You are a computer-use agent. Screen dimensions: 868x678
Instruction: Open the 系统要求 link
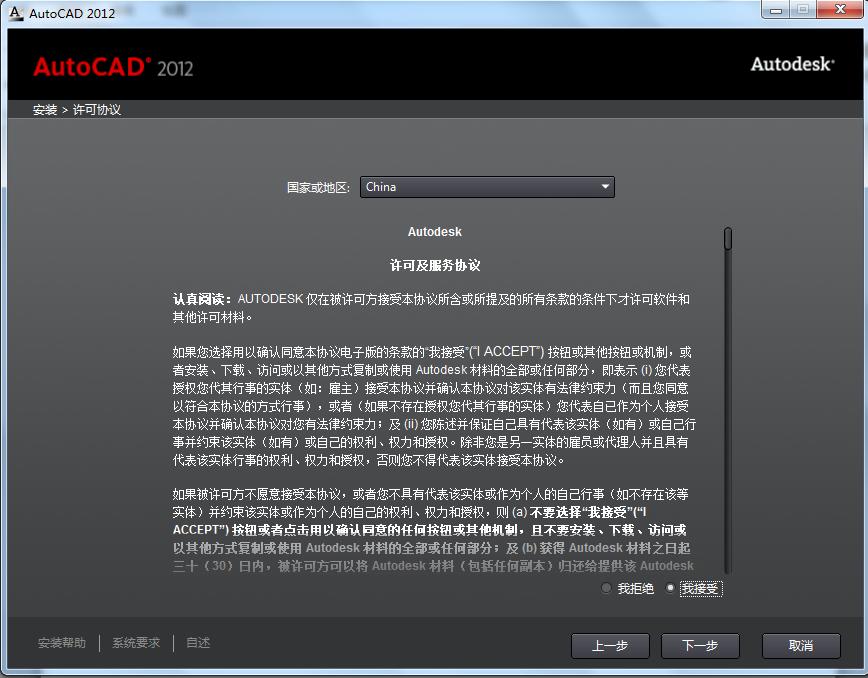pyautogui.click(x=135, y=643)
